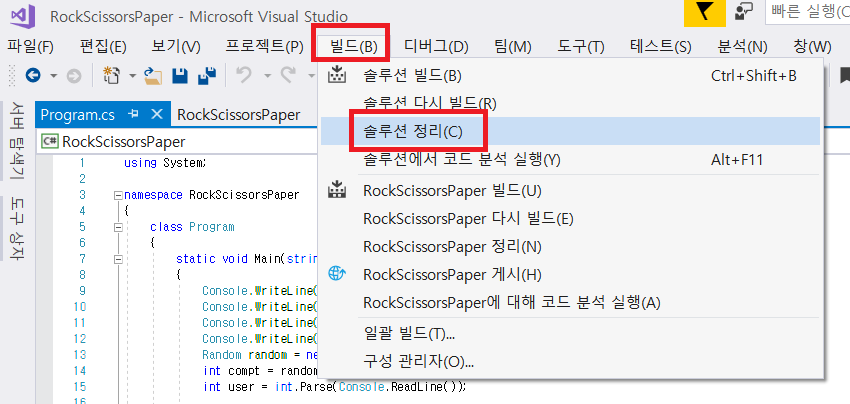Select RockScissorsPaper 다시 빌드(E) menu item
The image size is (850, 404).
pos(570,219)
